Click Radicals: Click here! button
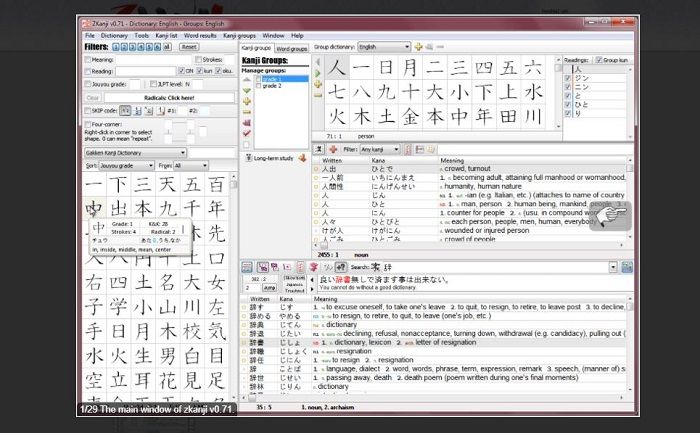This screenshot has width=700, height=433. (x=169, y=98)
